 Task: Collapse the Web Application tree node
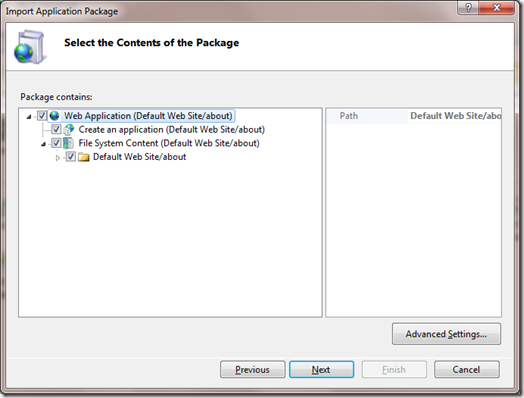coord(29,117)
